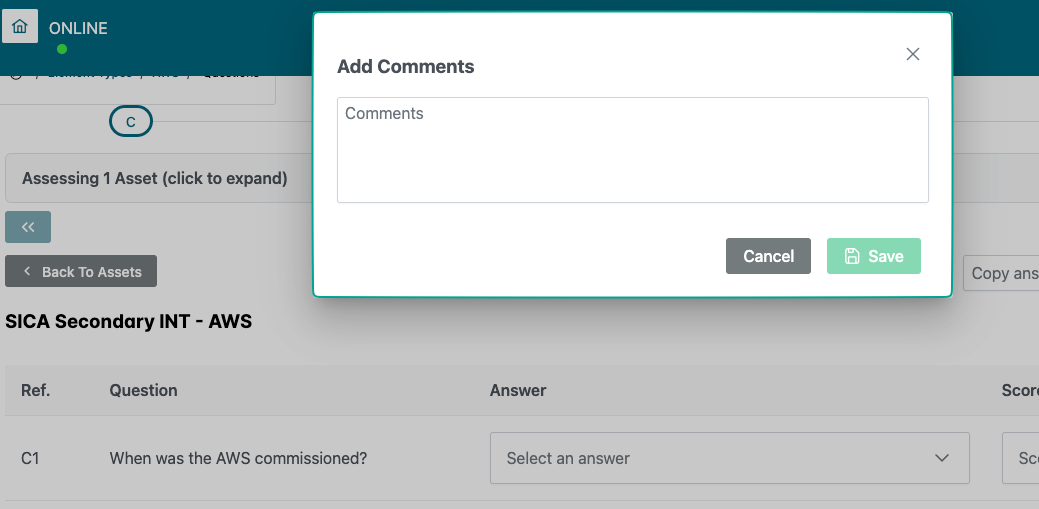Image resolution: width=1039 pixels, height=509 pixels.
Task: Collapse sidebar using double-chevron button
Action: (28, 227)
